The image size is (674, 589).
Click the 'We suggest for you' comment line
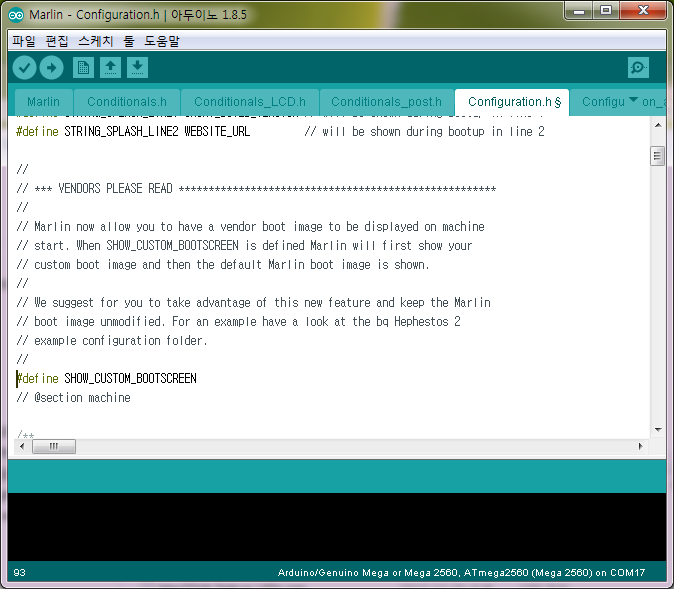253,303
